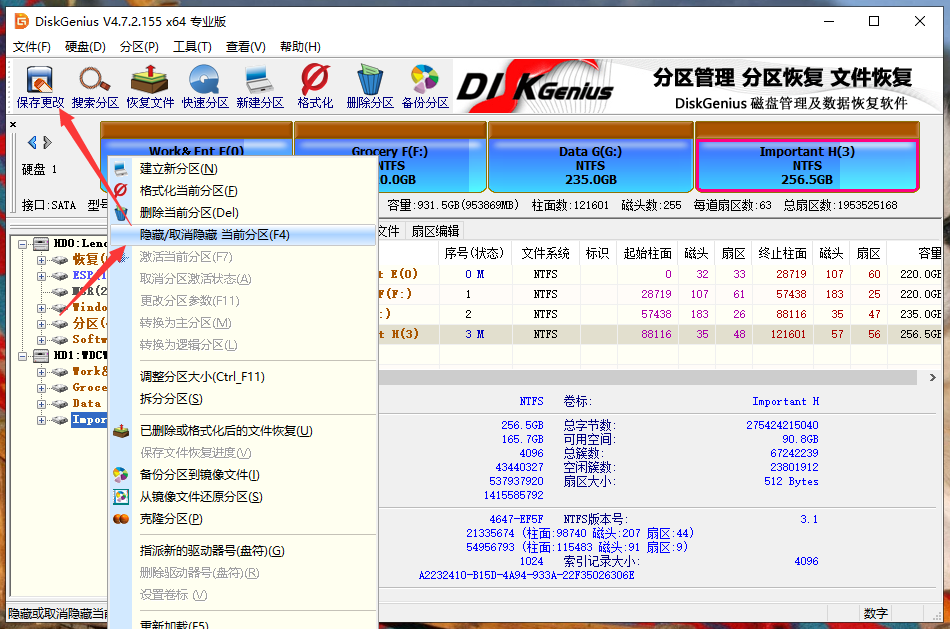Screen dimensions: 950x629
Task: Select 拆分分区(S) menu entry
Action: (x=243, y=399)
